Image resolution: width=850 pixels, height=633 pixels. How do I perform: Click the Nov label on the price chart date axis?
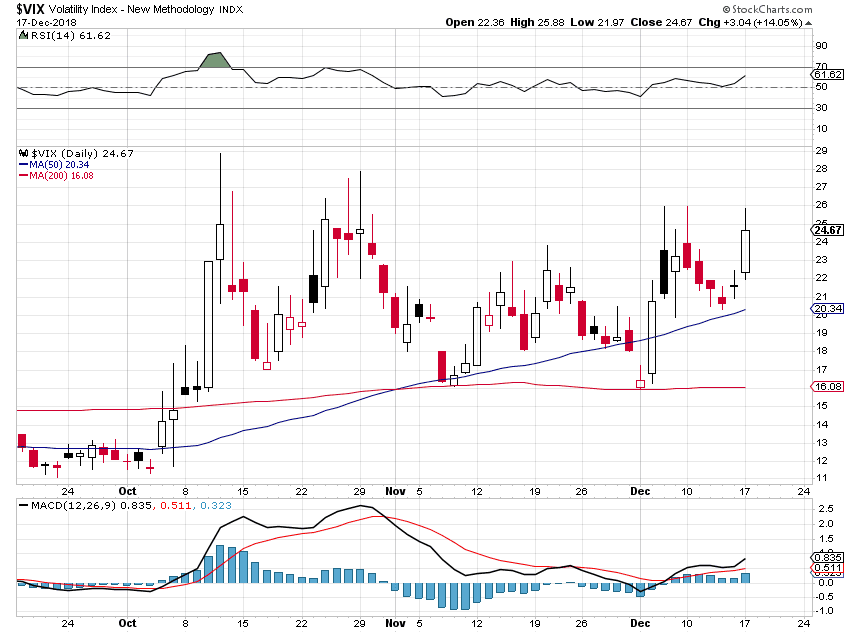click(x=395, y=491)
